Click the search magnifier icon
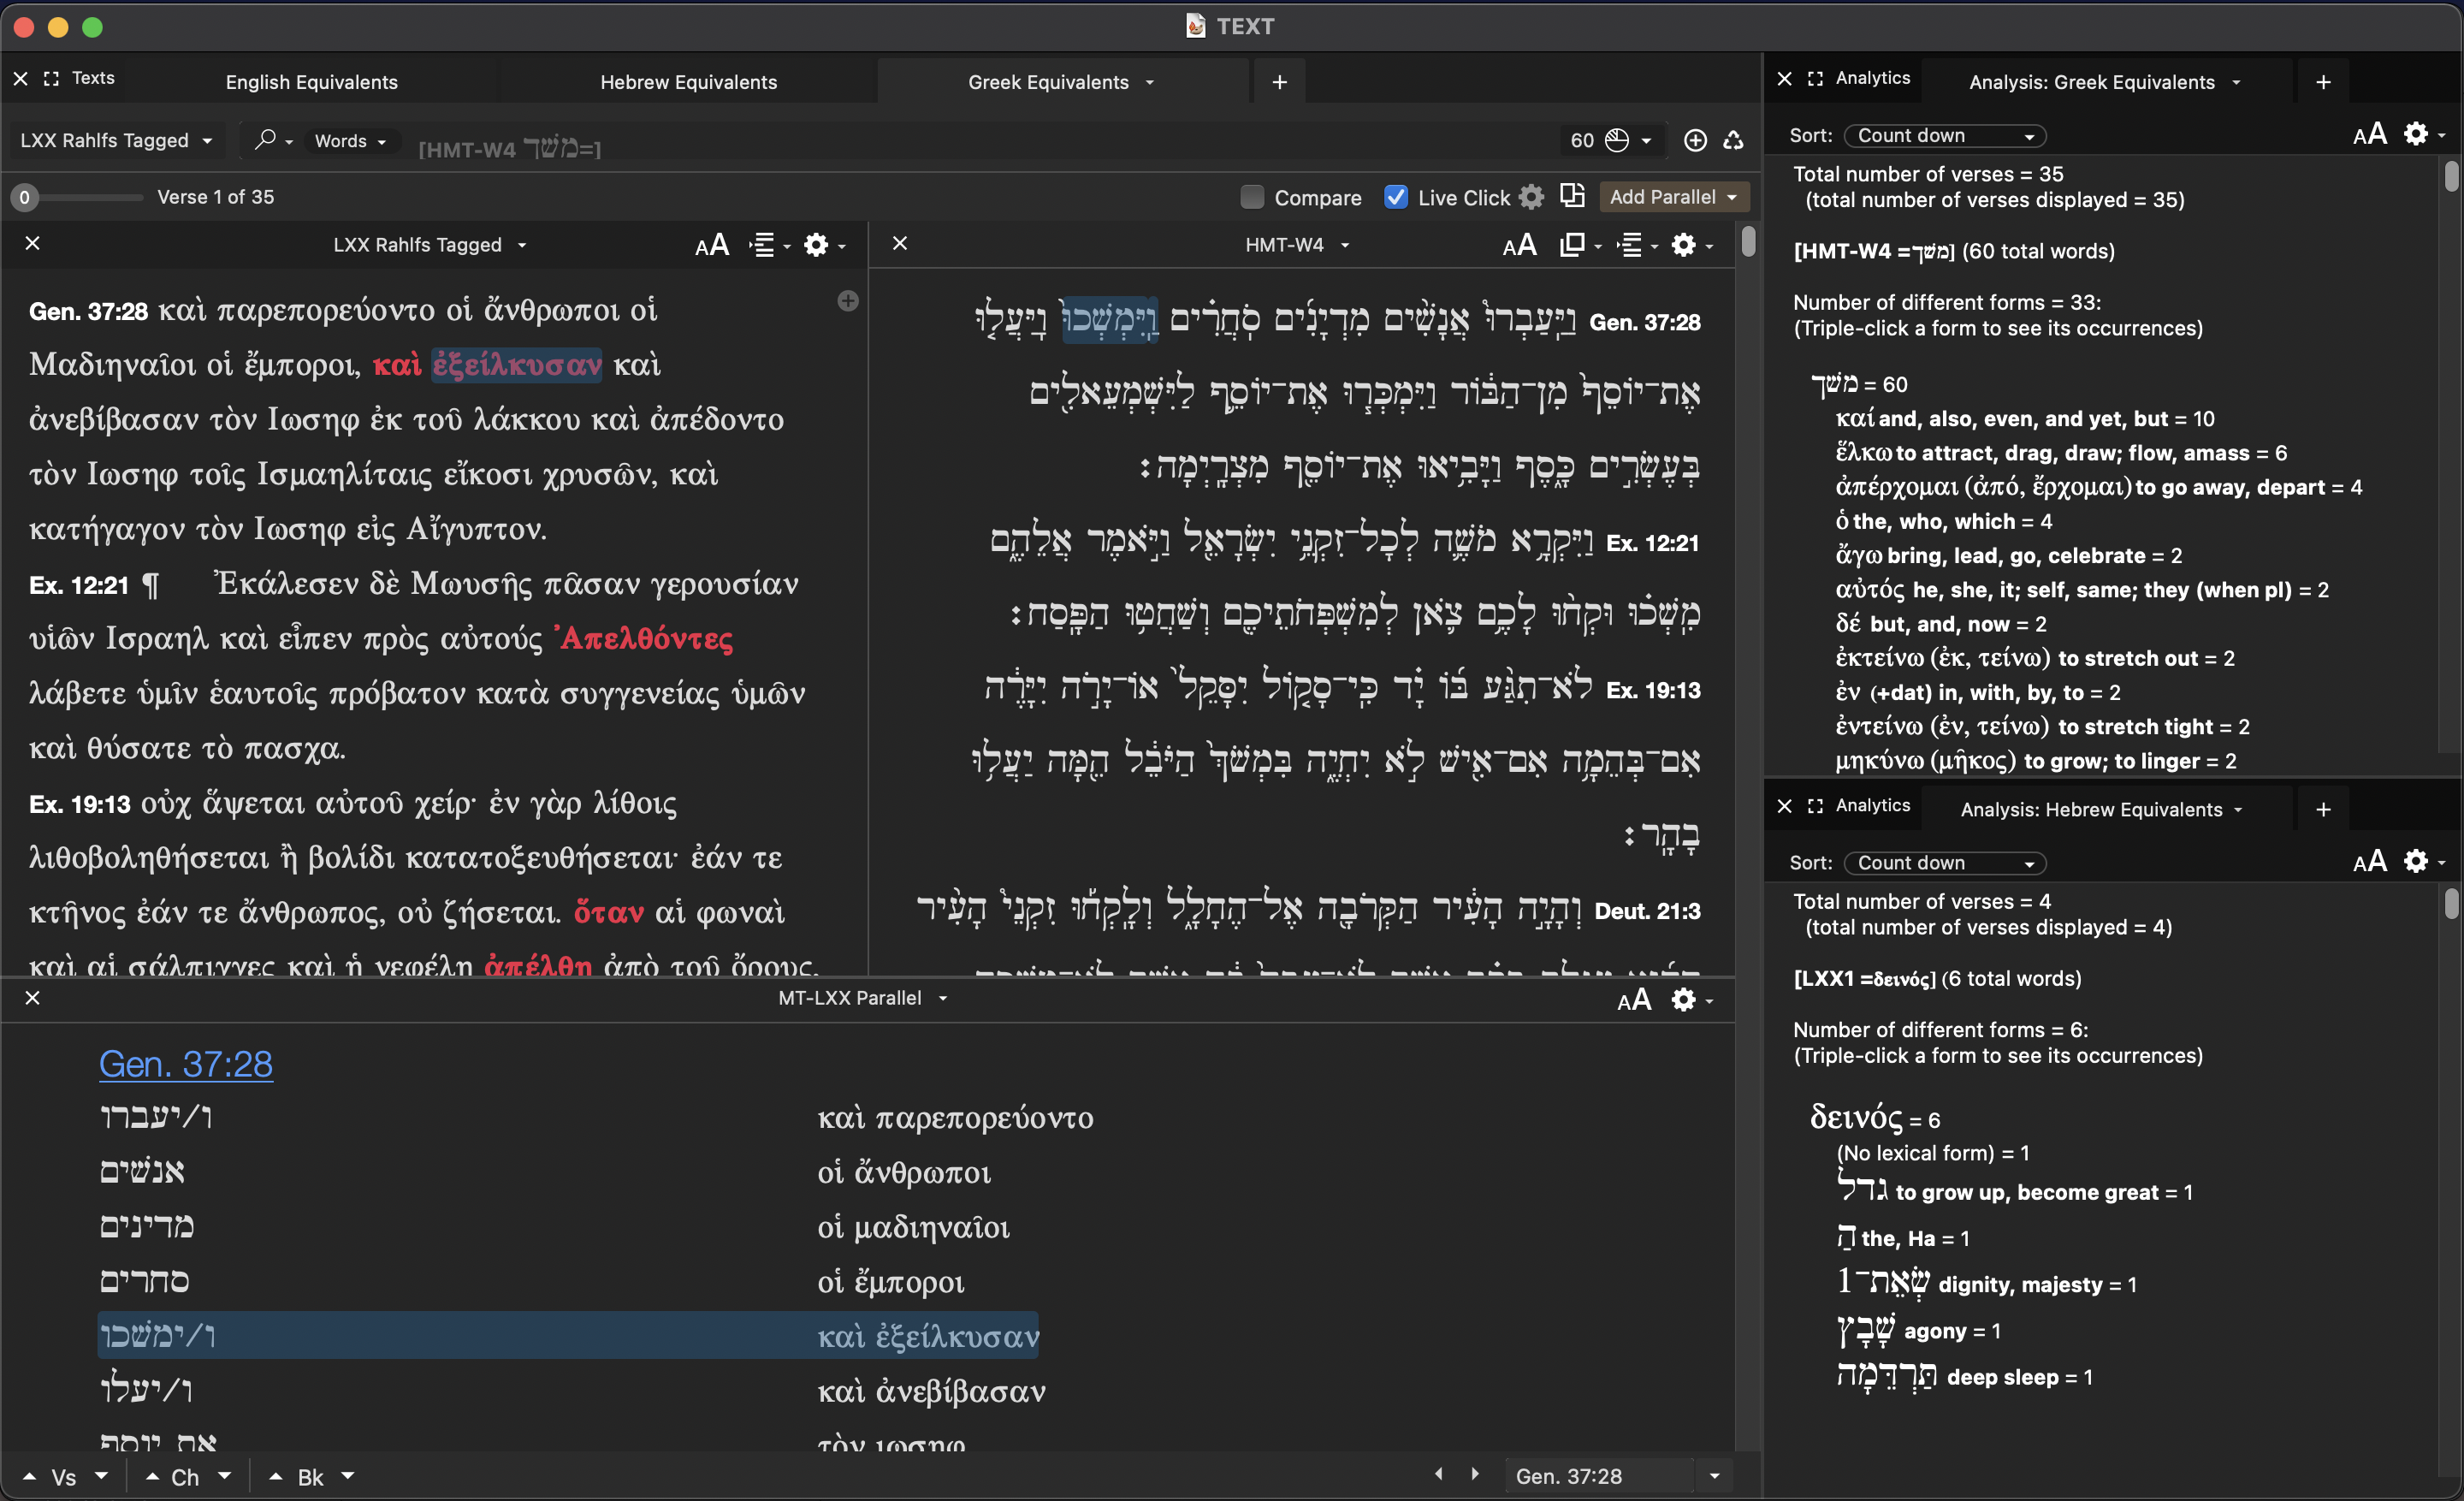The image size is (2464, 1501). (x=264, y=140)
